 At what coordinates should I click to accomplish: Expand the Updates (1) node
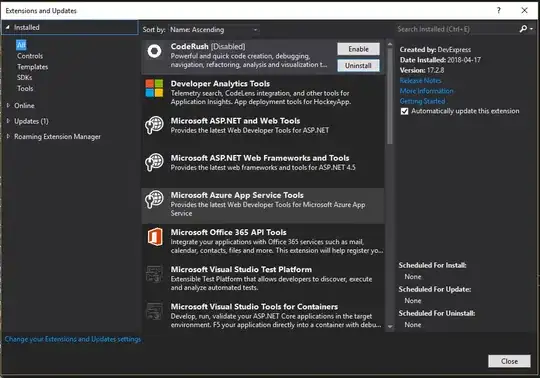coord(8,121)
